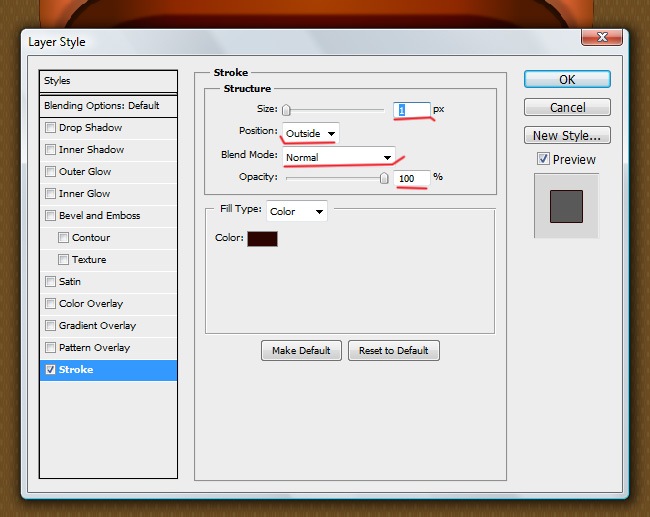Viewport: 650px width, 517px height.
Task: Open the Position dropdown
Action: click(311, 133)
